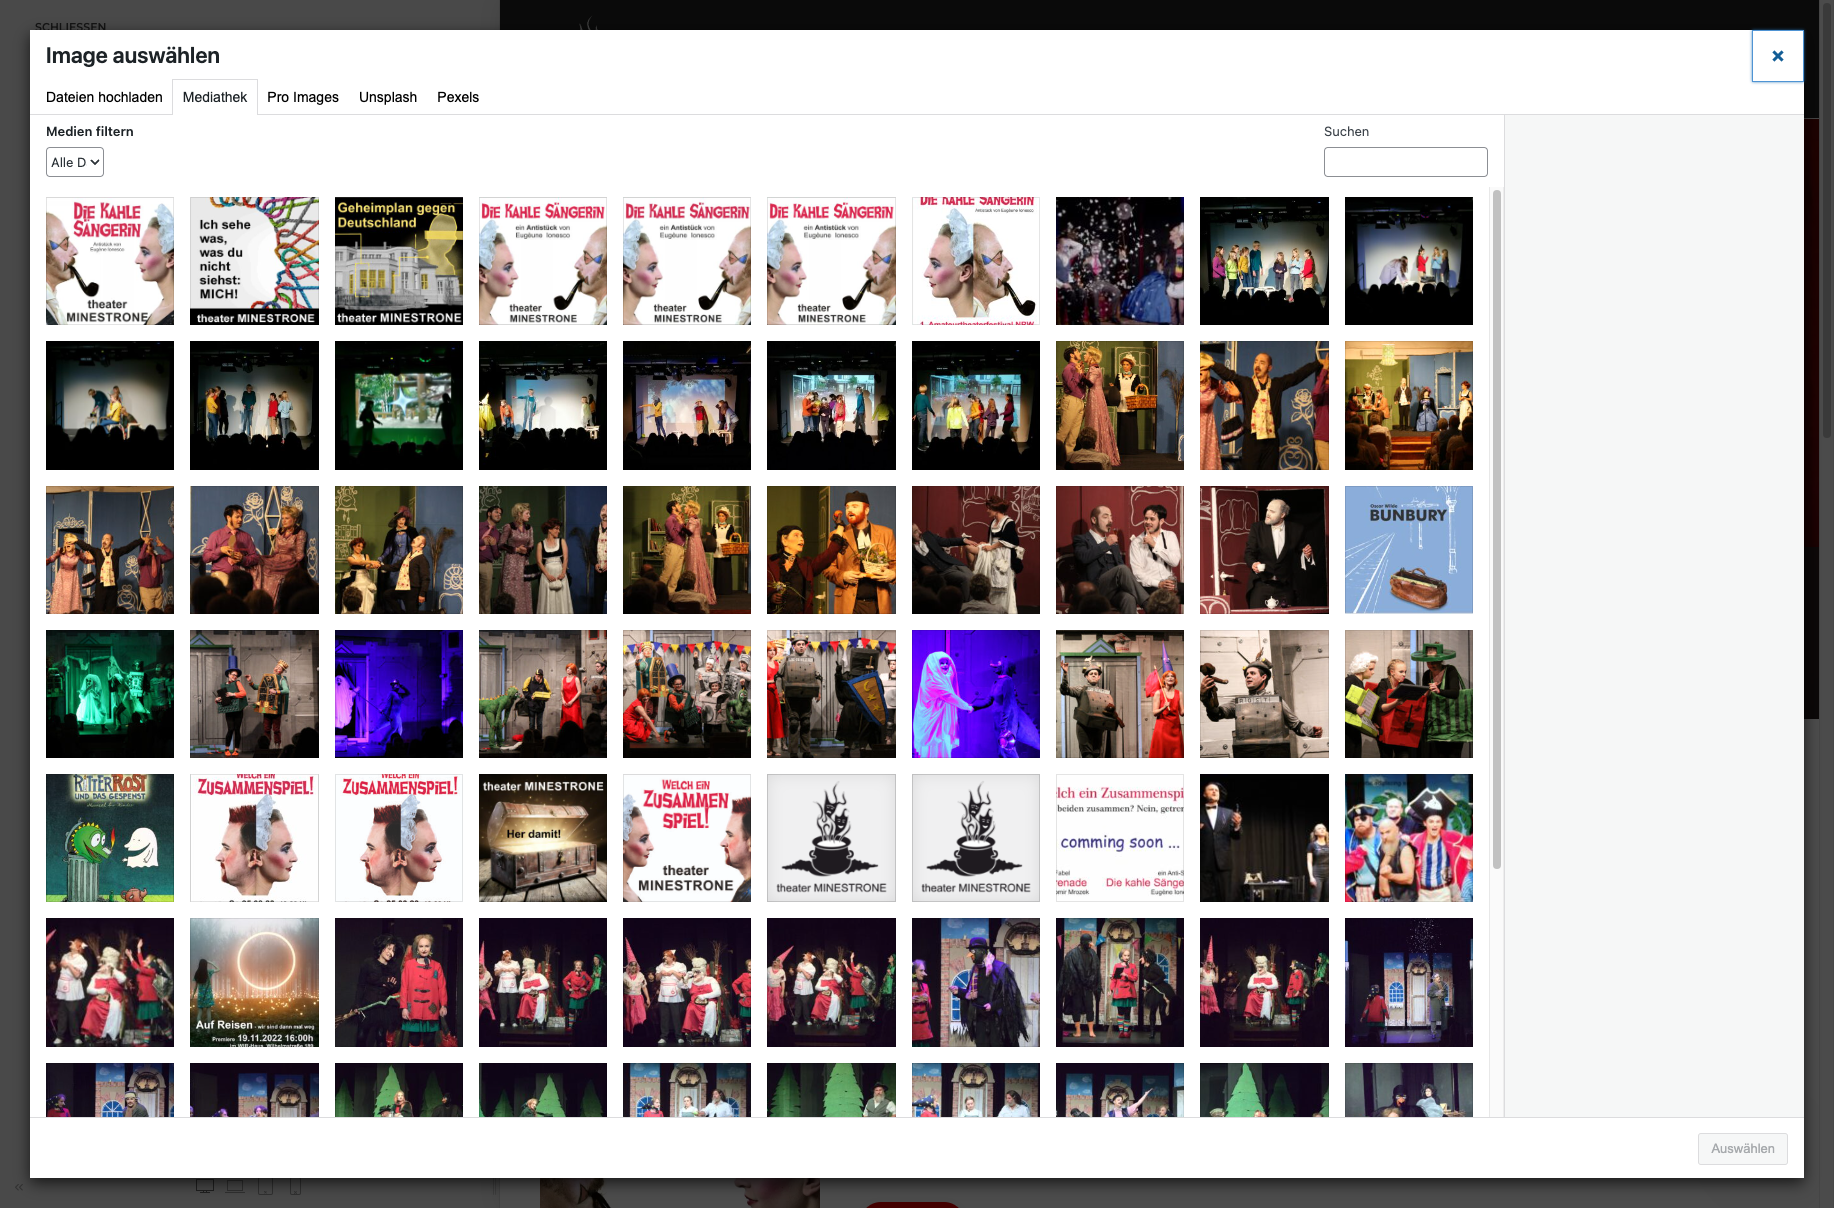The width and height of the screenshot is (1834, 1208).
Task: Click the Auswählen button
Action: point(1741,1148)
